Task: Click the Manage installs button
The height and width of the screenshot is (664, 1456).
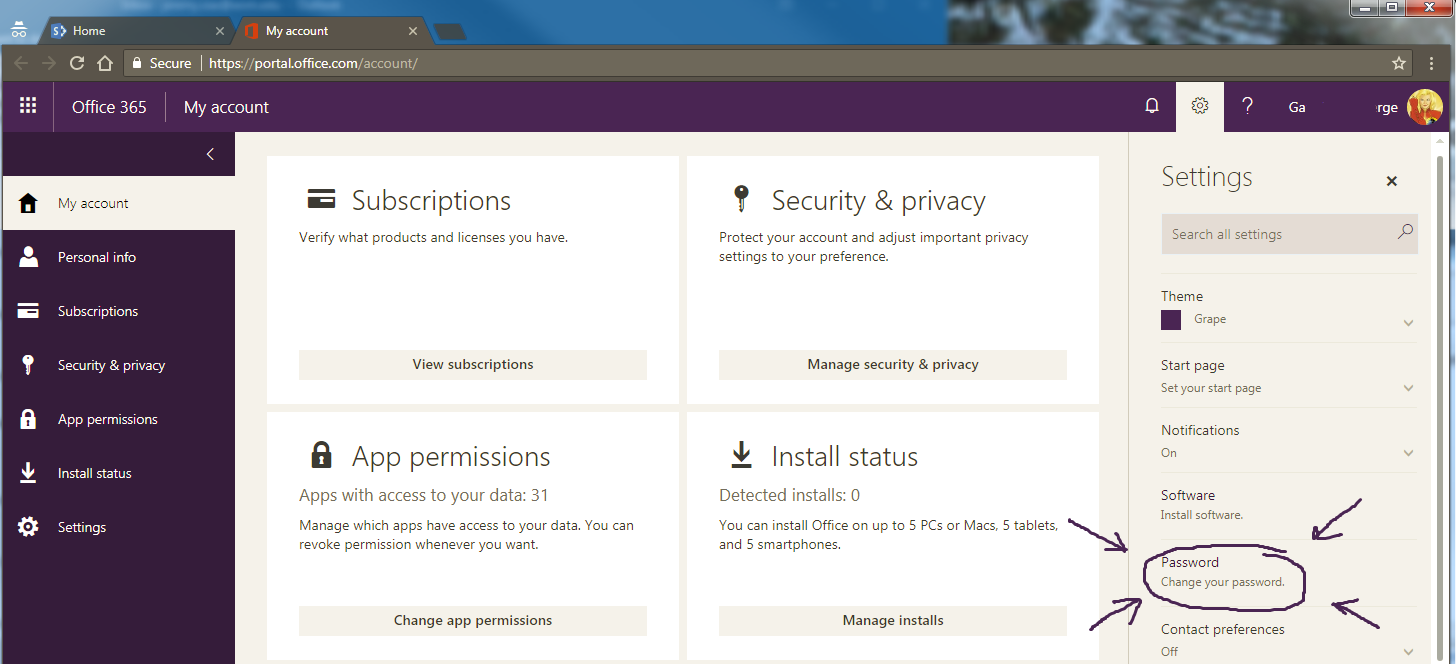Action: [x=893, y=620]
